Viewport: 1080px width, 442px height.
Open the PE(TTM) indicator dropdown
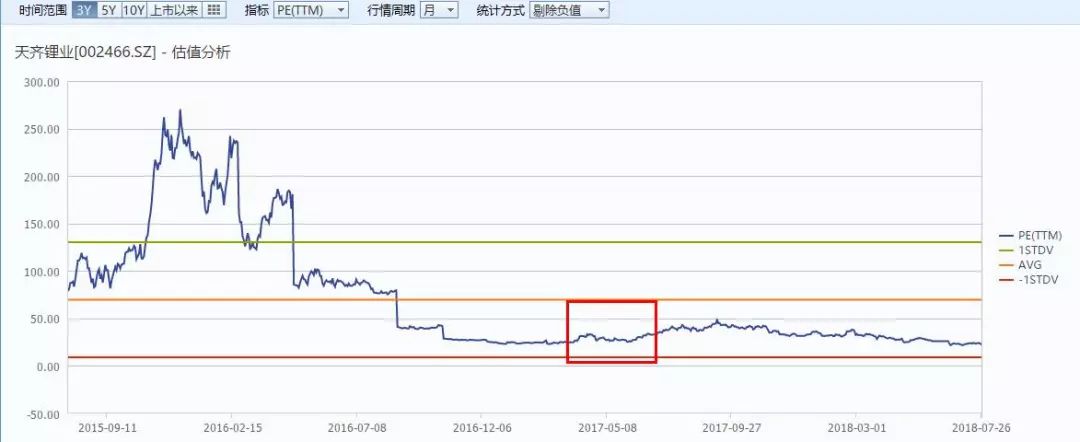(x=311, y=10)
